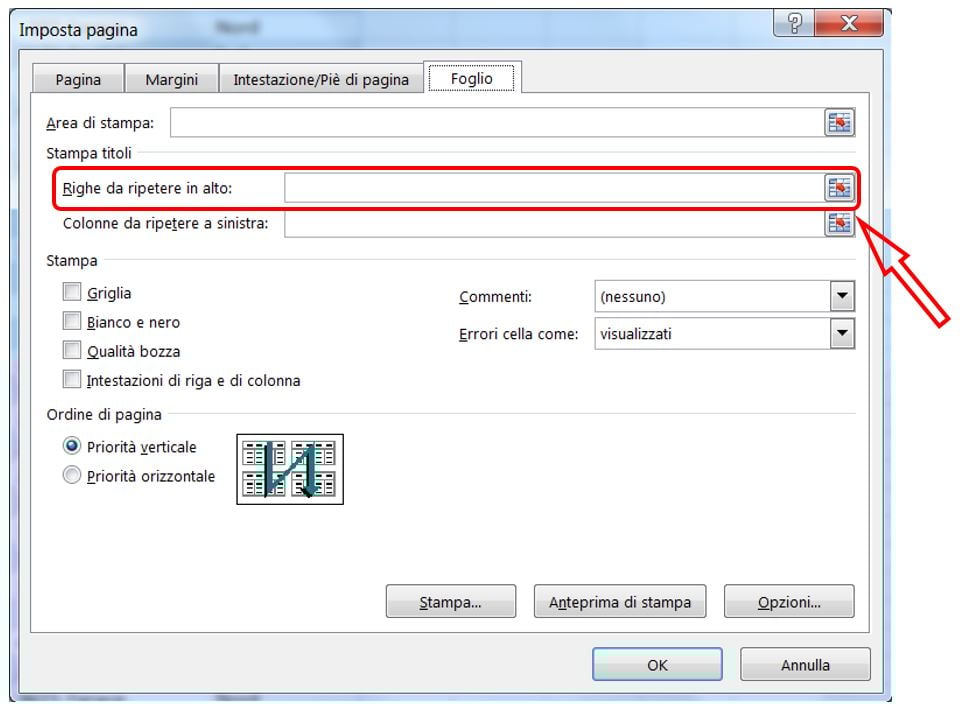Click inside the Area di stampa input field

[x=497, y=123]
